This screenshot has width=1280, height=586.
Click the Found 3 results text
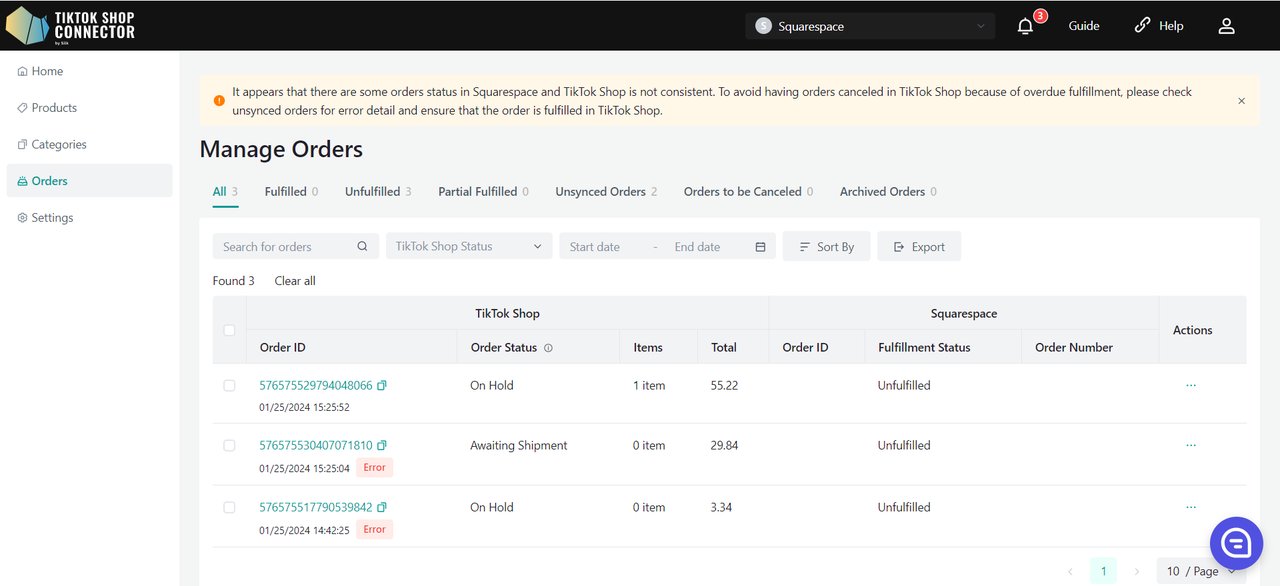pos(234,281)
